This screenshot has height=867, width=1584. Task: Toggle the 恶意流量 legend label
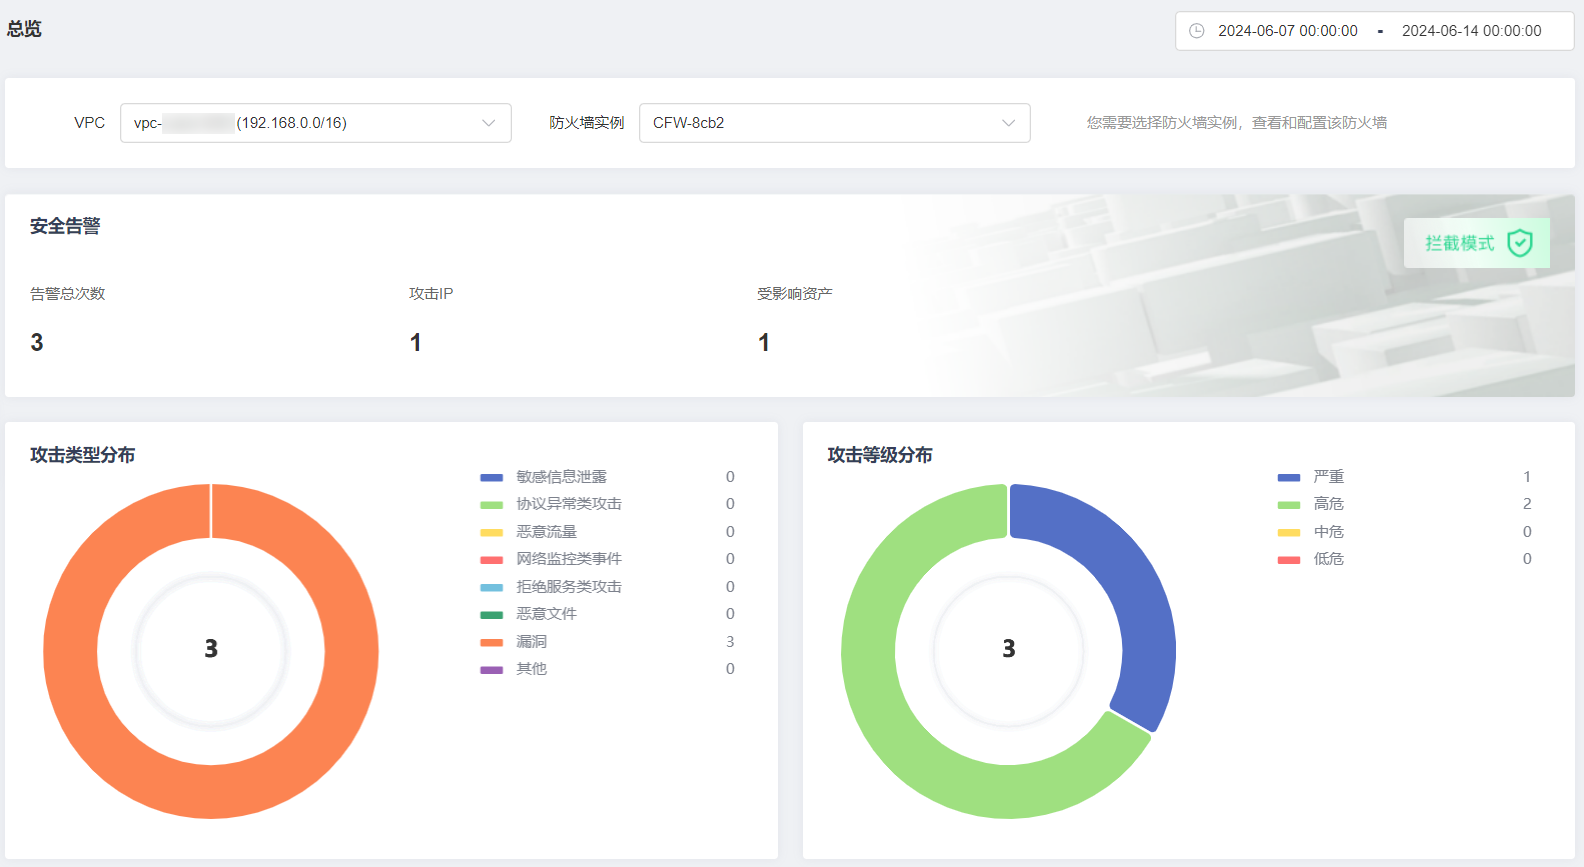(546, 532)
